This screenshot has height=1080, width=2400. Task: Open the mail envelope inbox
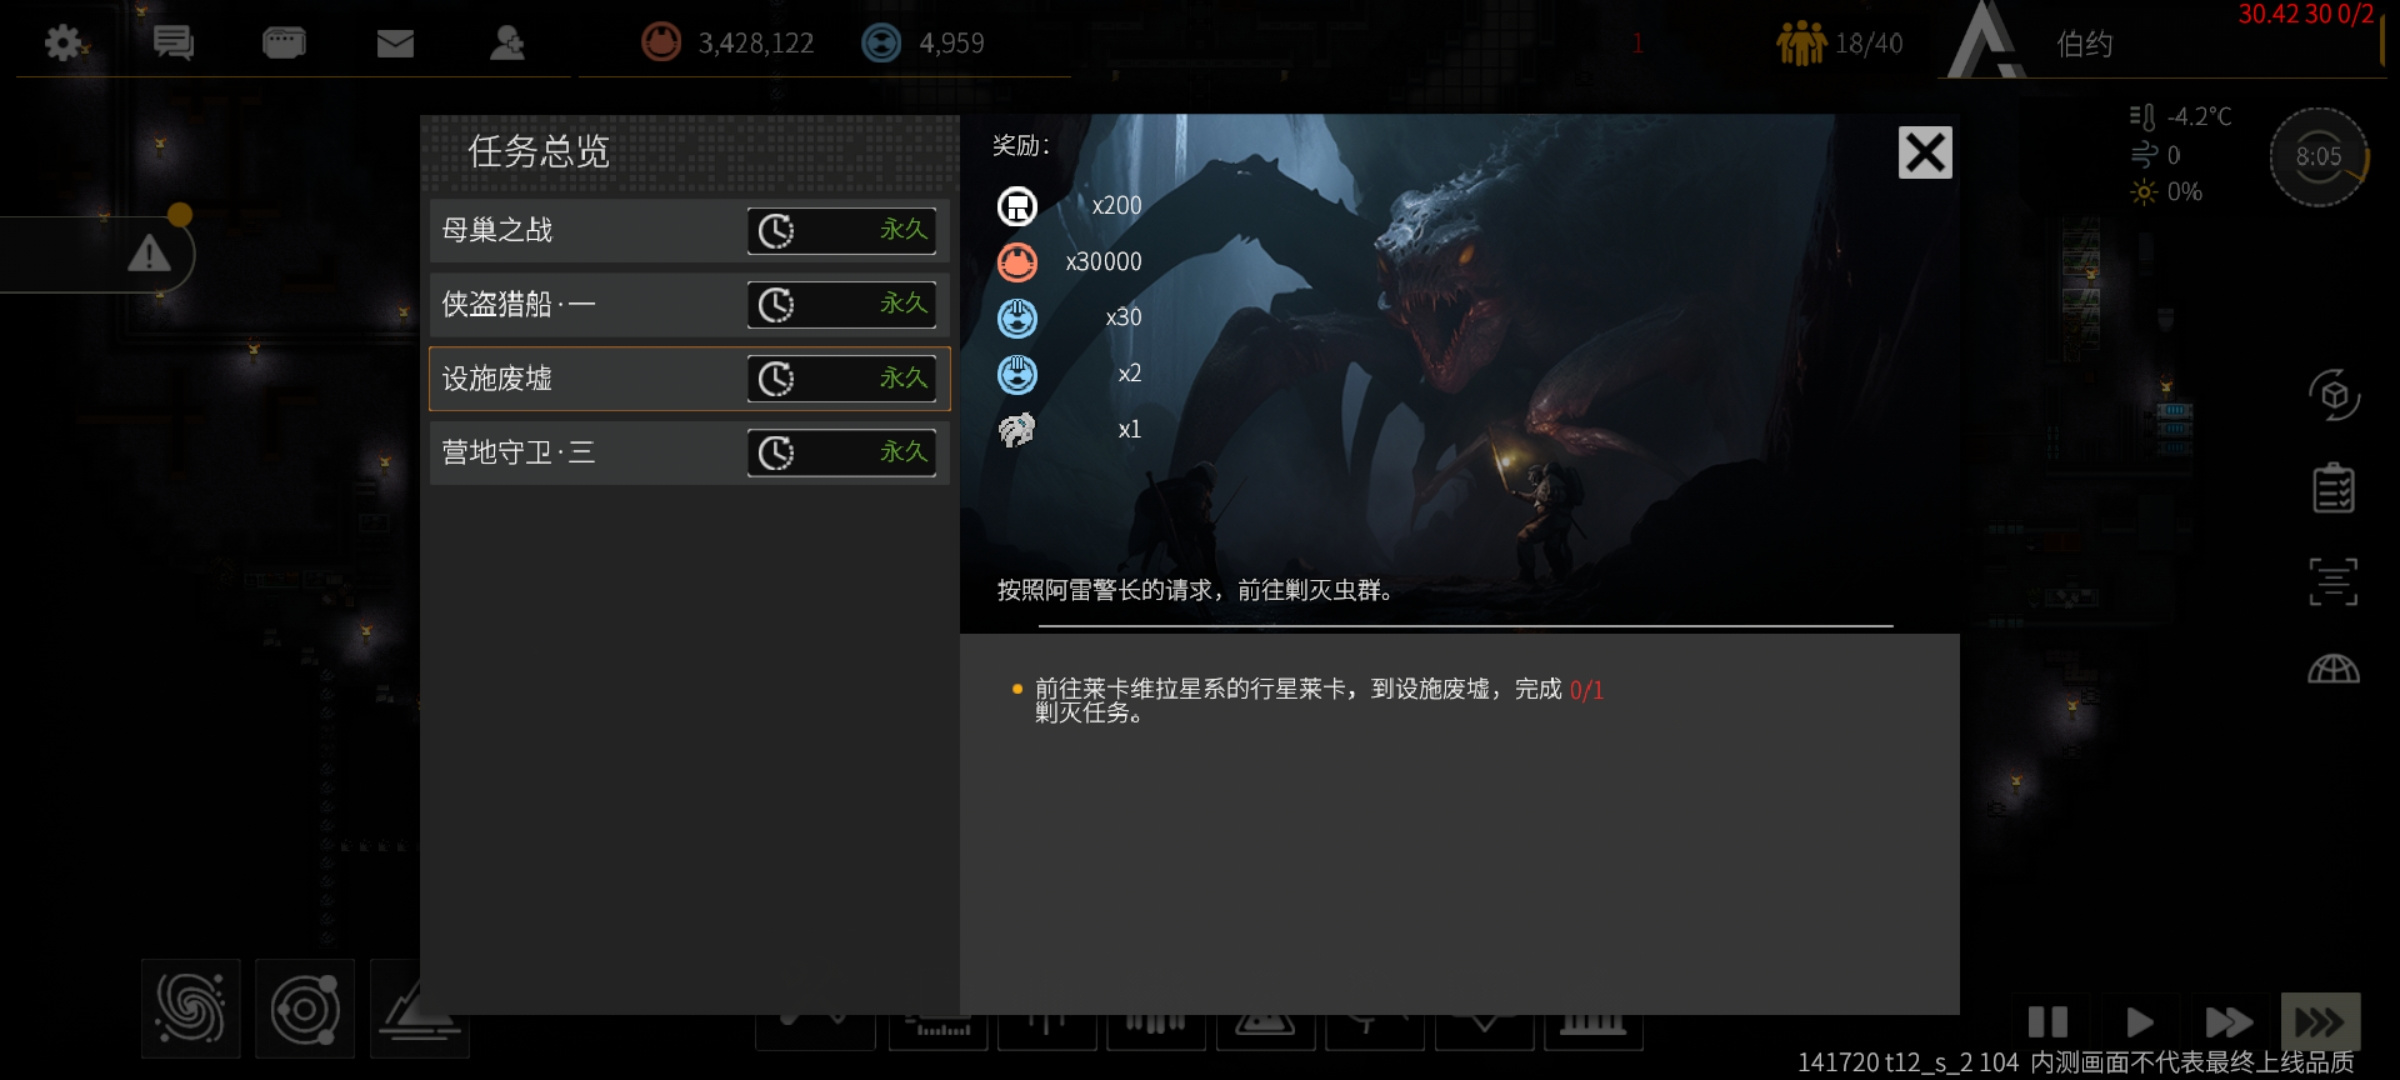395,43
